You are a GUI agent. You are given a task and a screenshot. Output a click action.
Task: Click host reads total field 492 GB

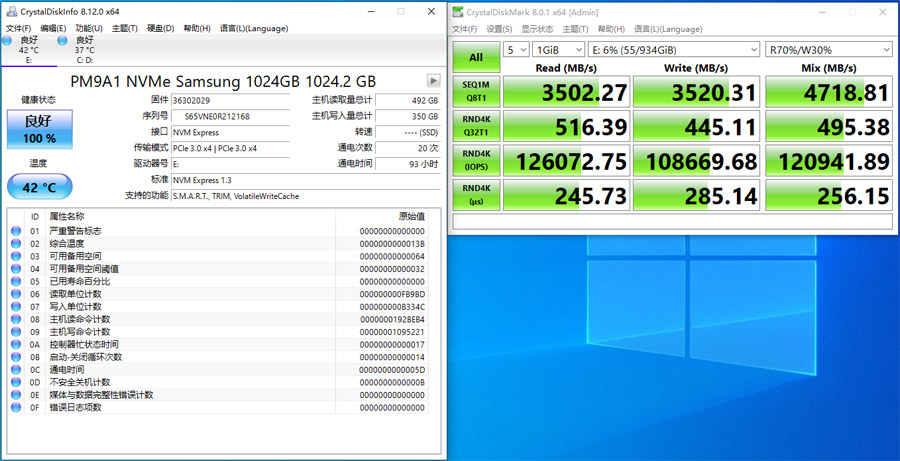point(408,100)
